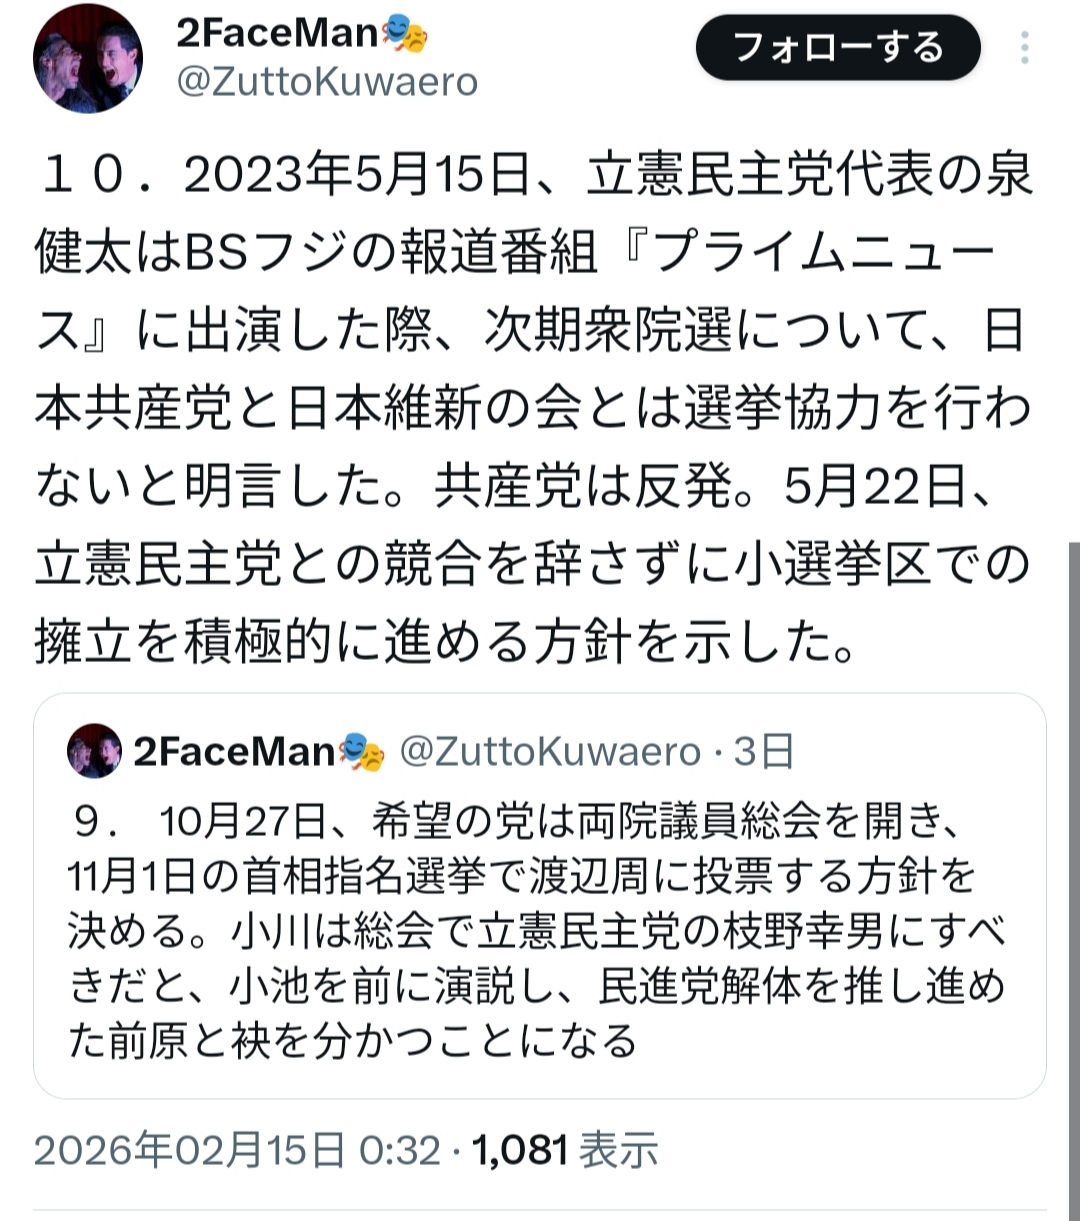Open @ZuttoKuwaero handle inside quoted tweet
The width and height of the screenshot is (1080, 1221).
click(x=550, y=751)
